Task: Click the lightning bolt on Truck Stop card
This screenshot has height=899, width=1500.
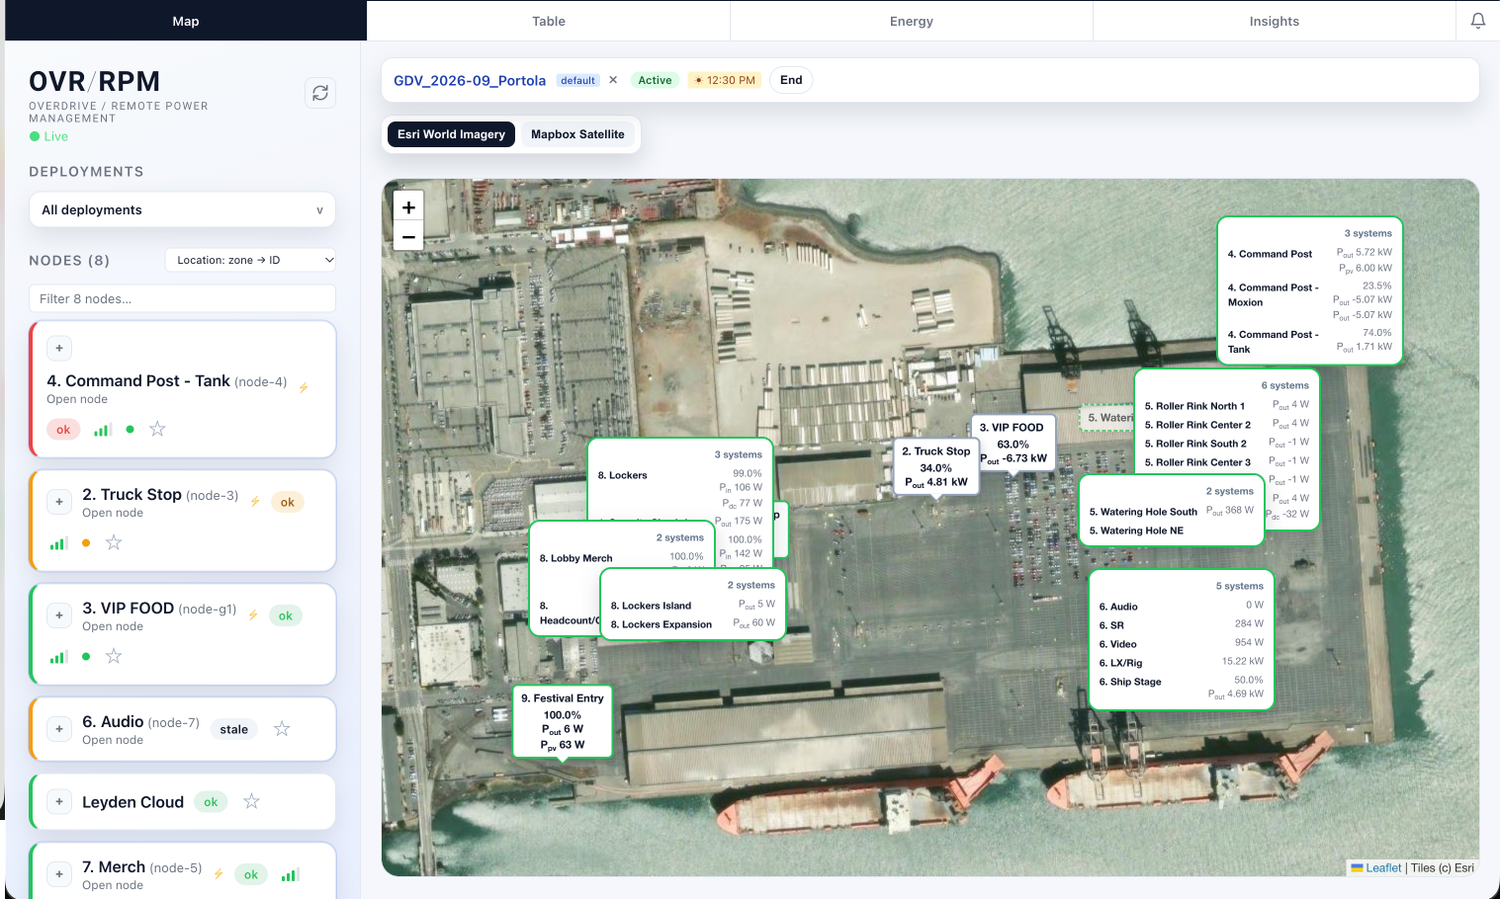Action: click(255, 501)
